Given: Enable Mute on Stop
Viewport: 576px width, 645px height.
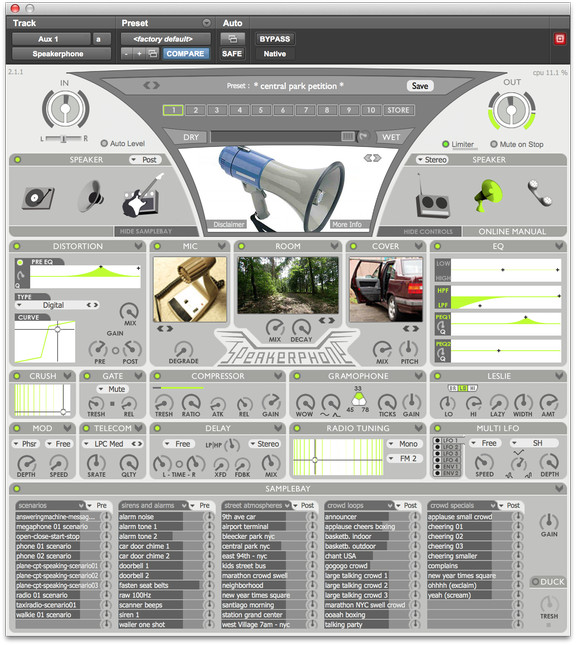Looking at the screenshot, I should [x=494, y=144].
